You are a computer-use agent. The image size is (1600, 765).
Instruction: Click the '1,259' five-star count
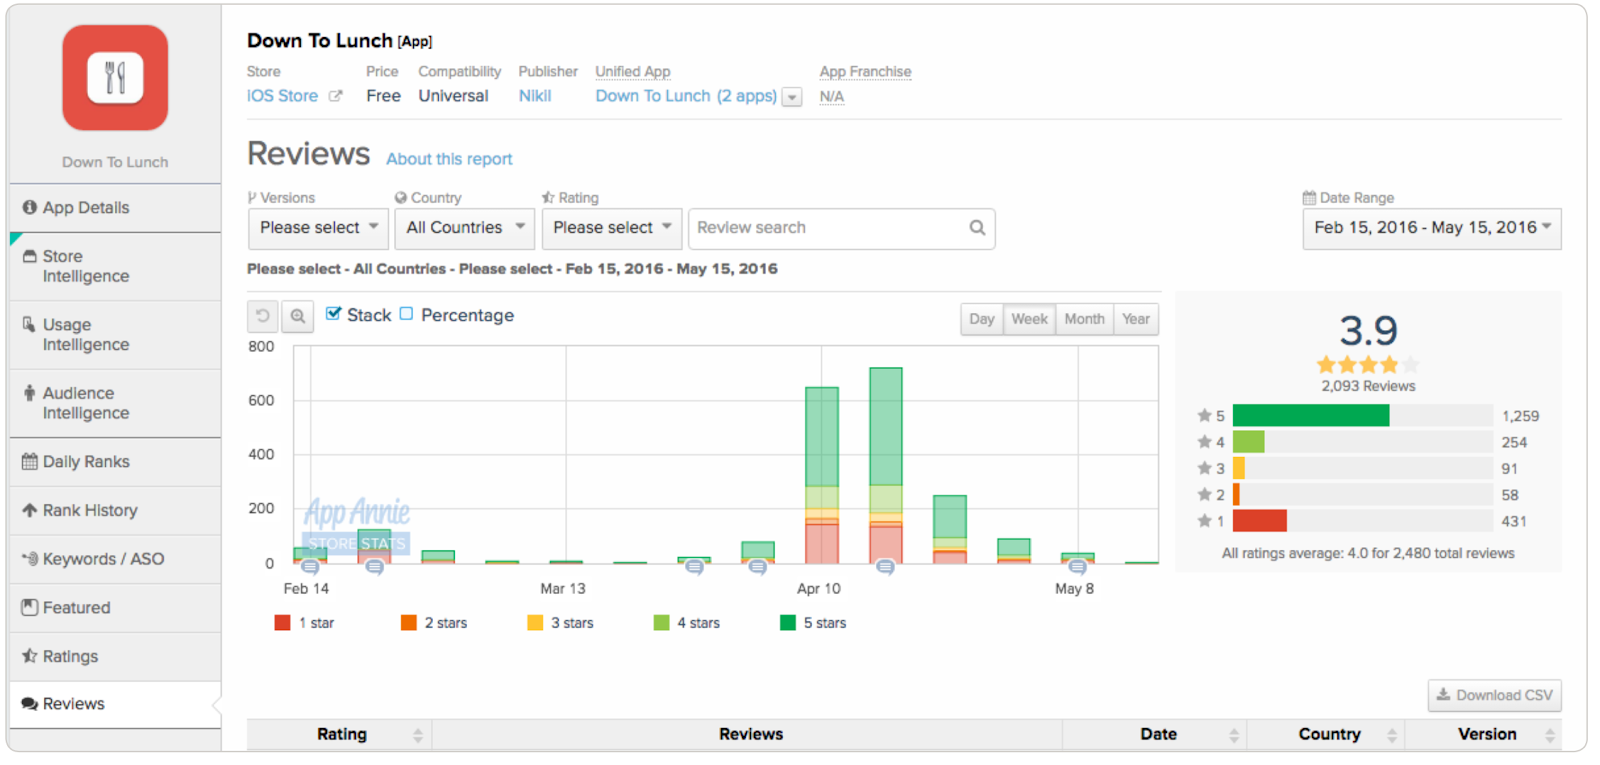coord(1520,416)
